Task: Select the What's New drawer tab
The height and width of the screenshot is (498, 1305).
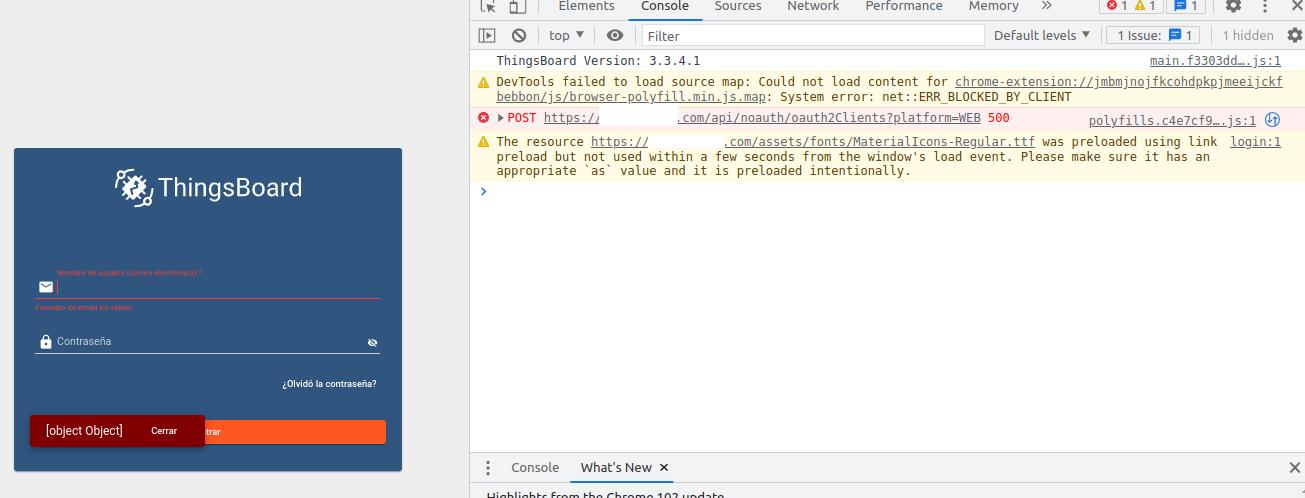Action: pos(616,467)
